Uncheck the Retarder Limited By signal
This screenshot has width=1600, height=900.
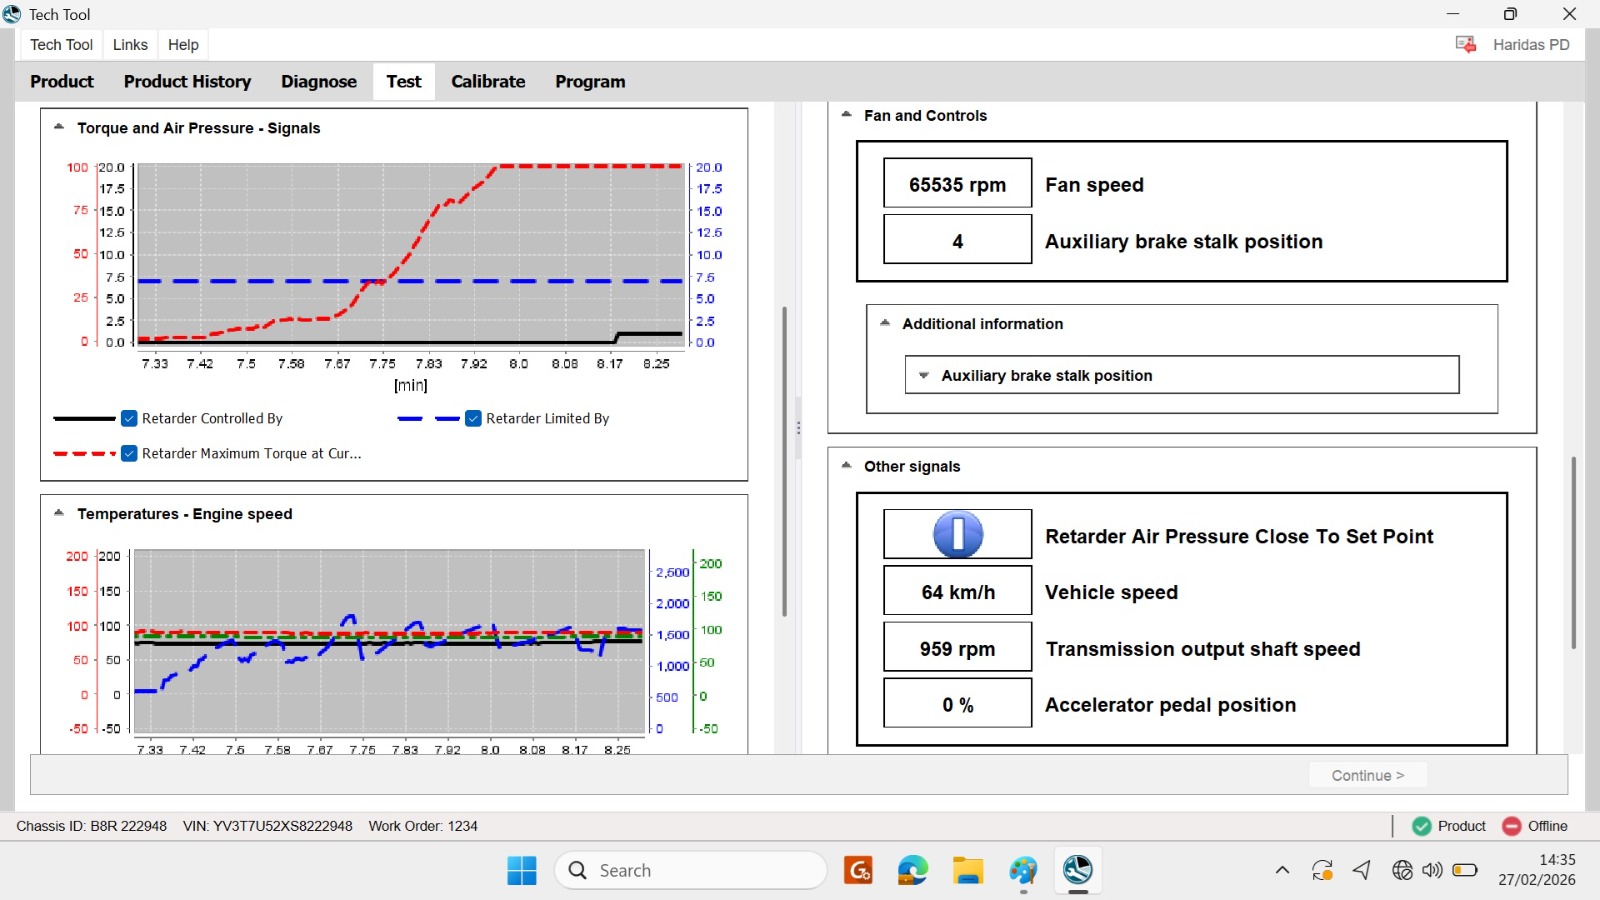coord(473,419)
